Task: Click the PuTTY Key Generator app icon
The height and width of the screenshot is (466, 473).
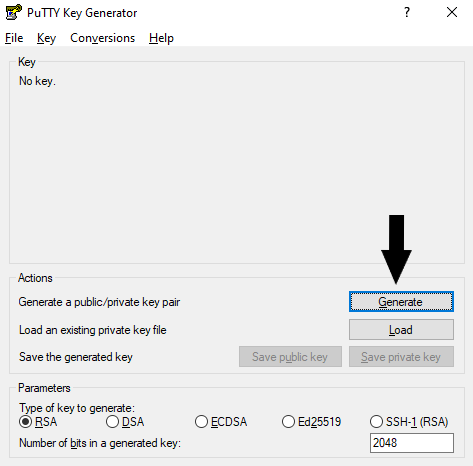Action: point(14,12)
